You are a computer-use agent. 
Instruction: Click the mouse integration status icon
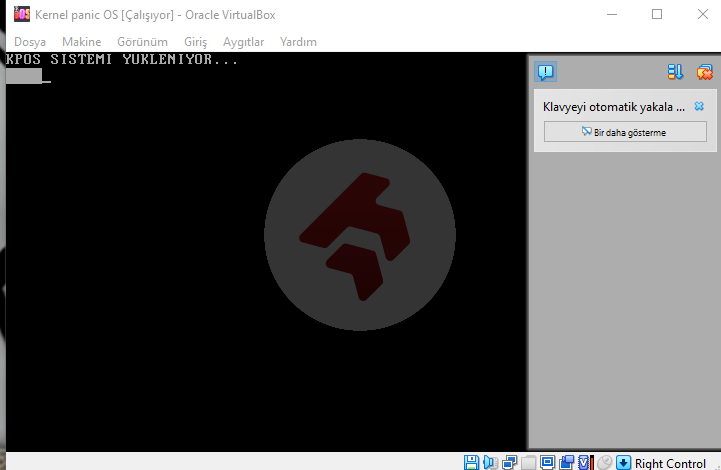tap(604, 462)
